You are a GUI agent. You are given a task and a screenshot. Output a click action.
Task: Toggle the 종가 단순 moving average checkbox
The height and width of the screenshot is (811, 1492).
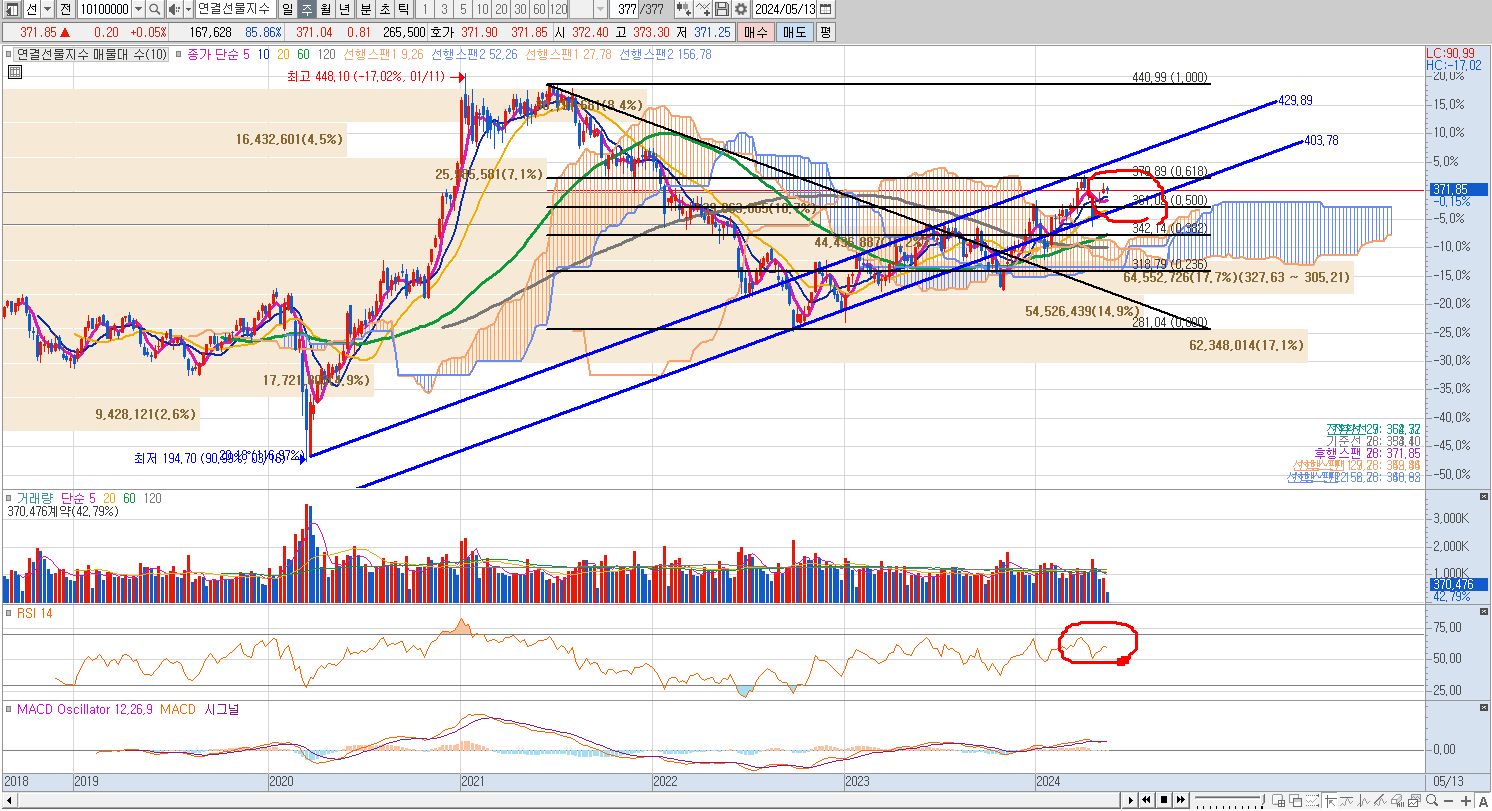pos(180,55)
